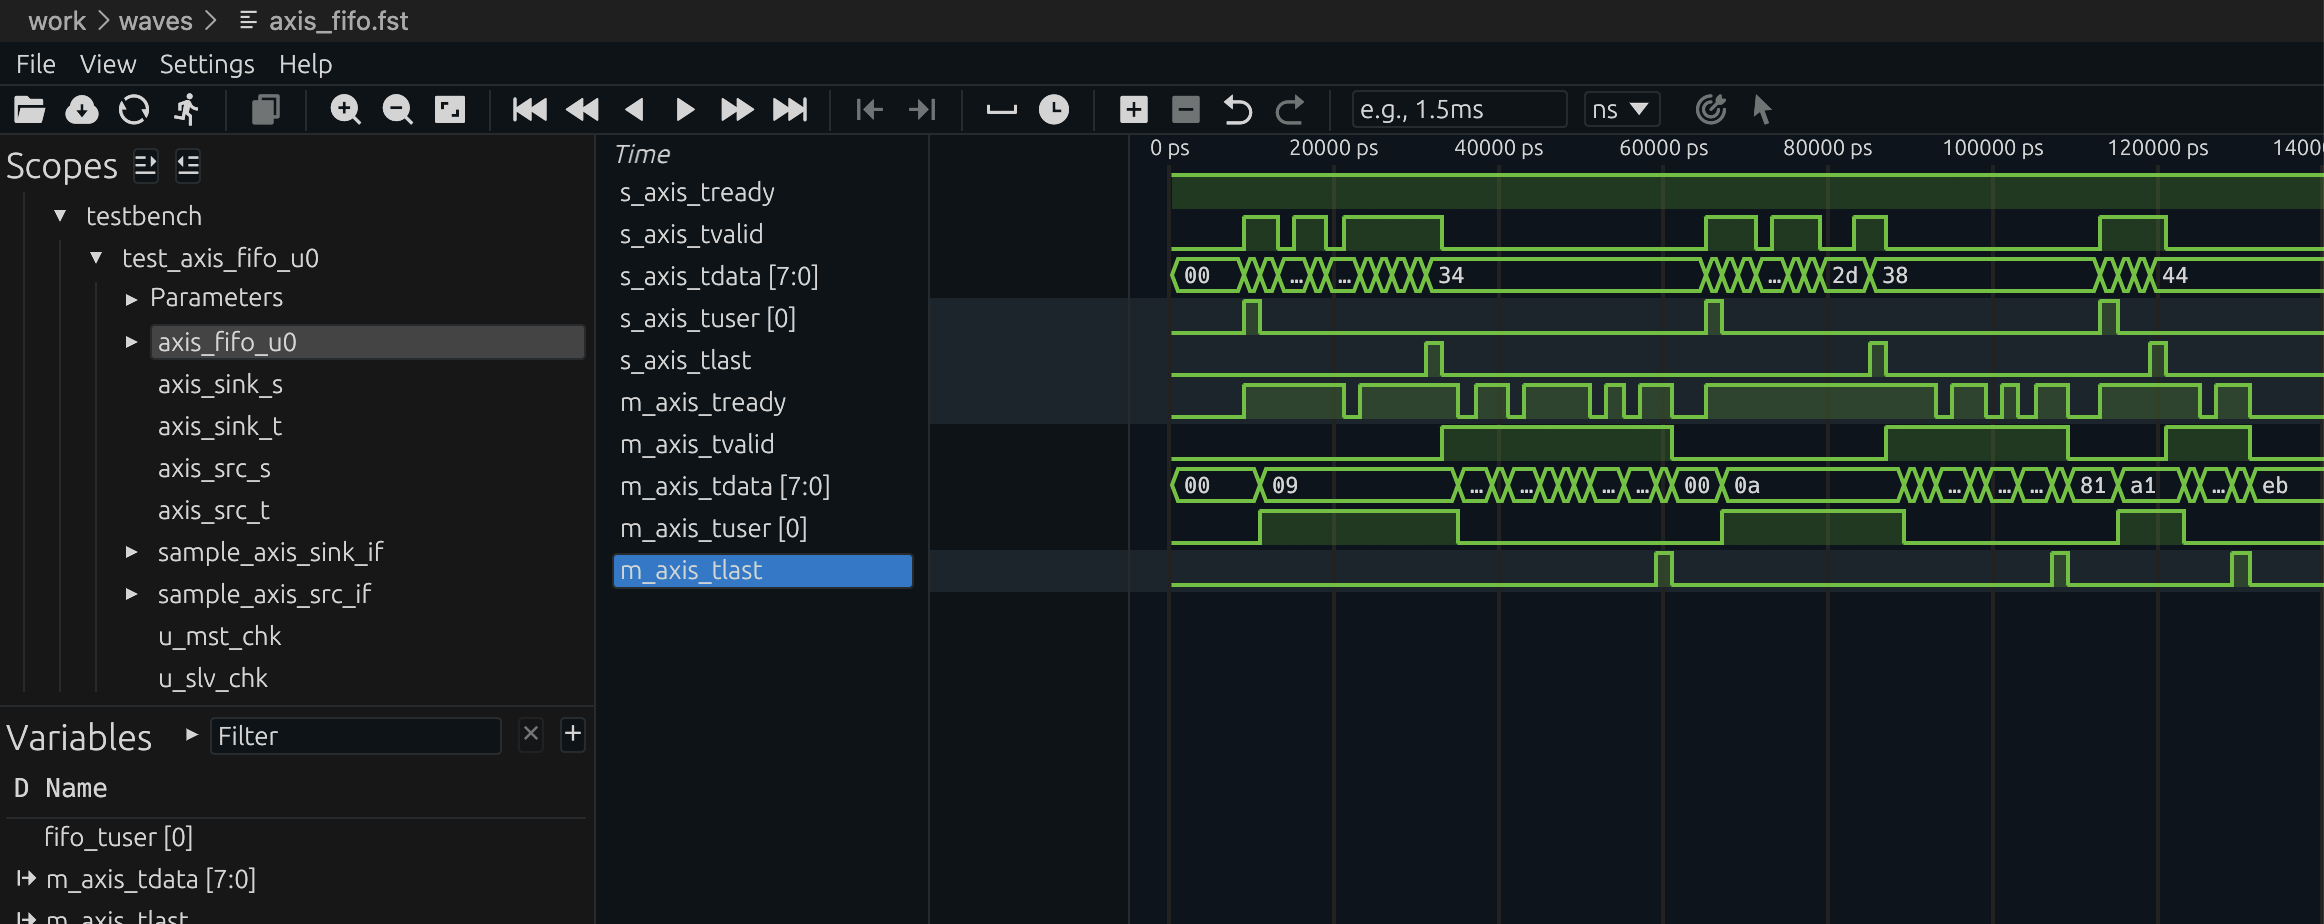This screenshot has width=2324, height=924.
Task: Open the ns time unit dropdown
Action: [x=1621, y=109]
